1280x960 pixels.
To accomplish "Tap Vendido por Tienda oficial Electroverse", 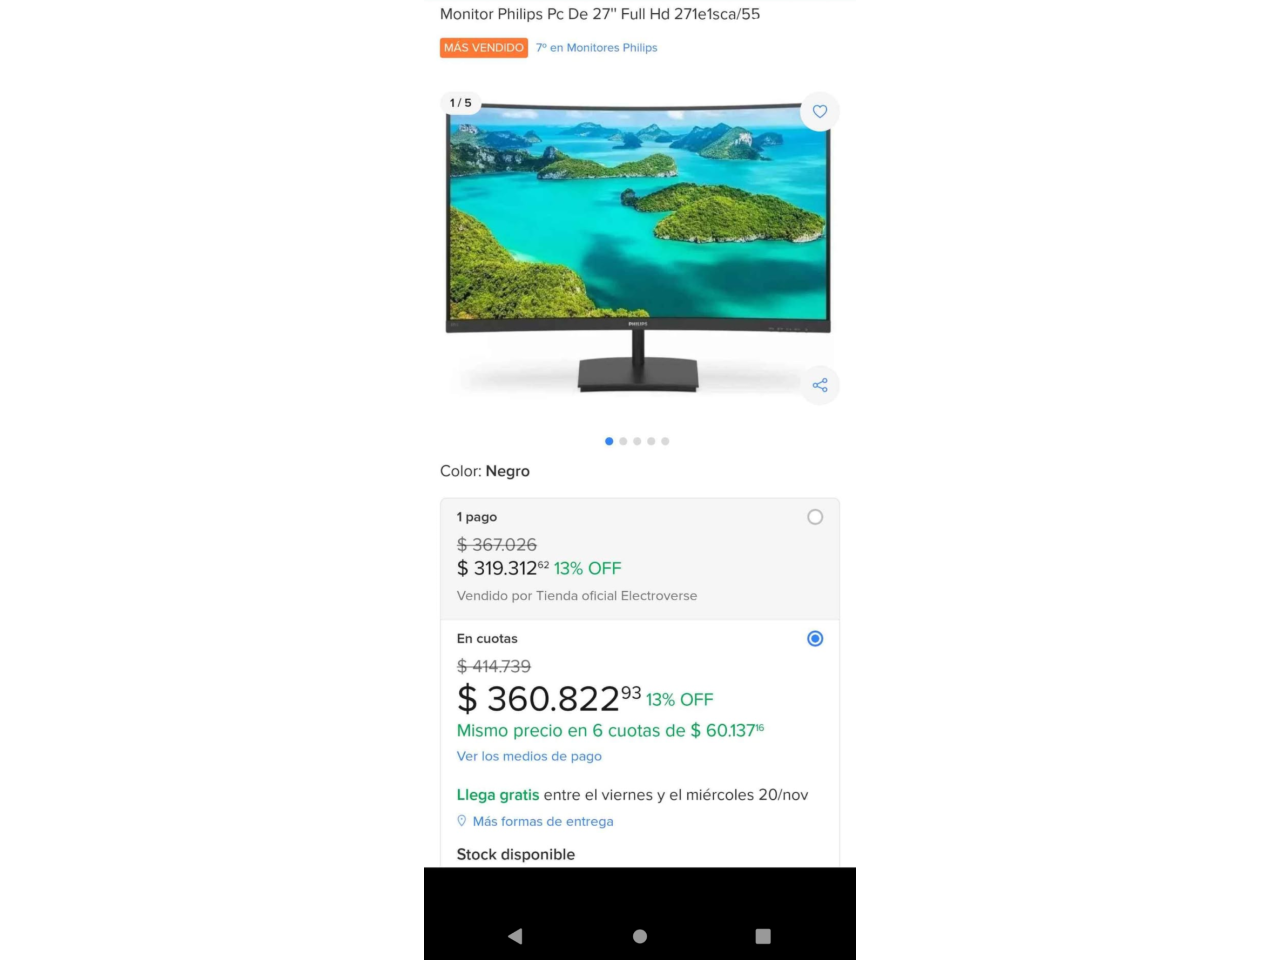I will click(577, 596).
